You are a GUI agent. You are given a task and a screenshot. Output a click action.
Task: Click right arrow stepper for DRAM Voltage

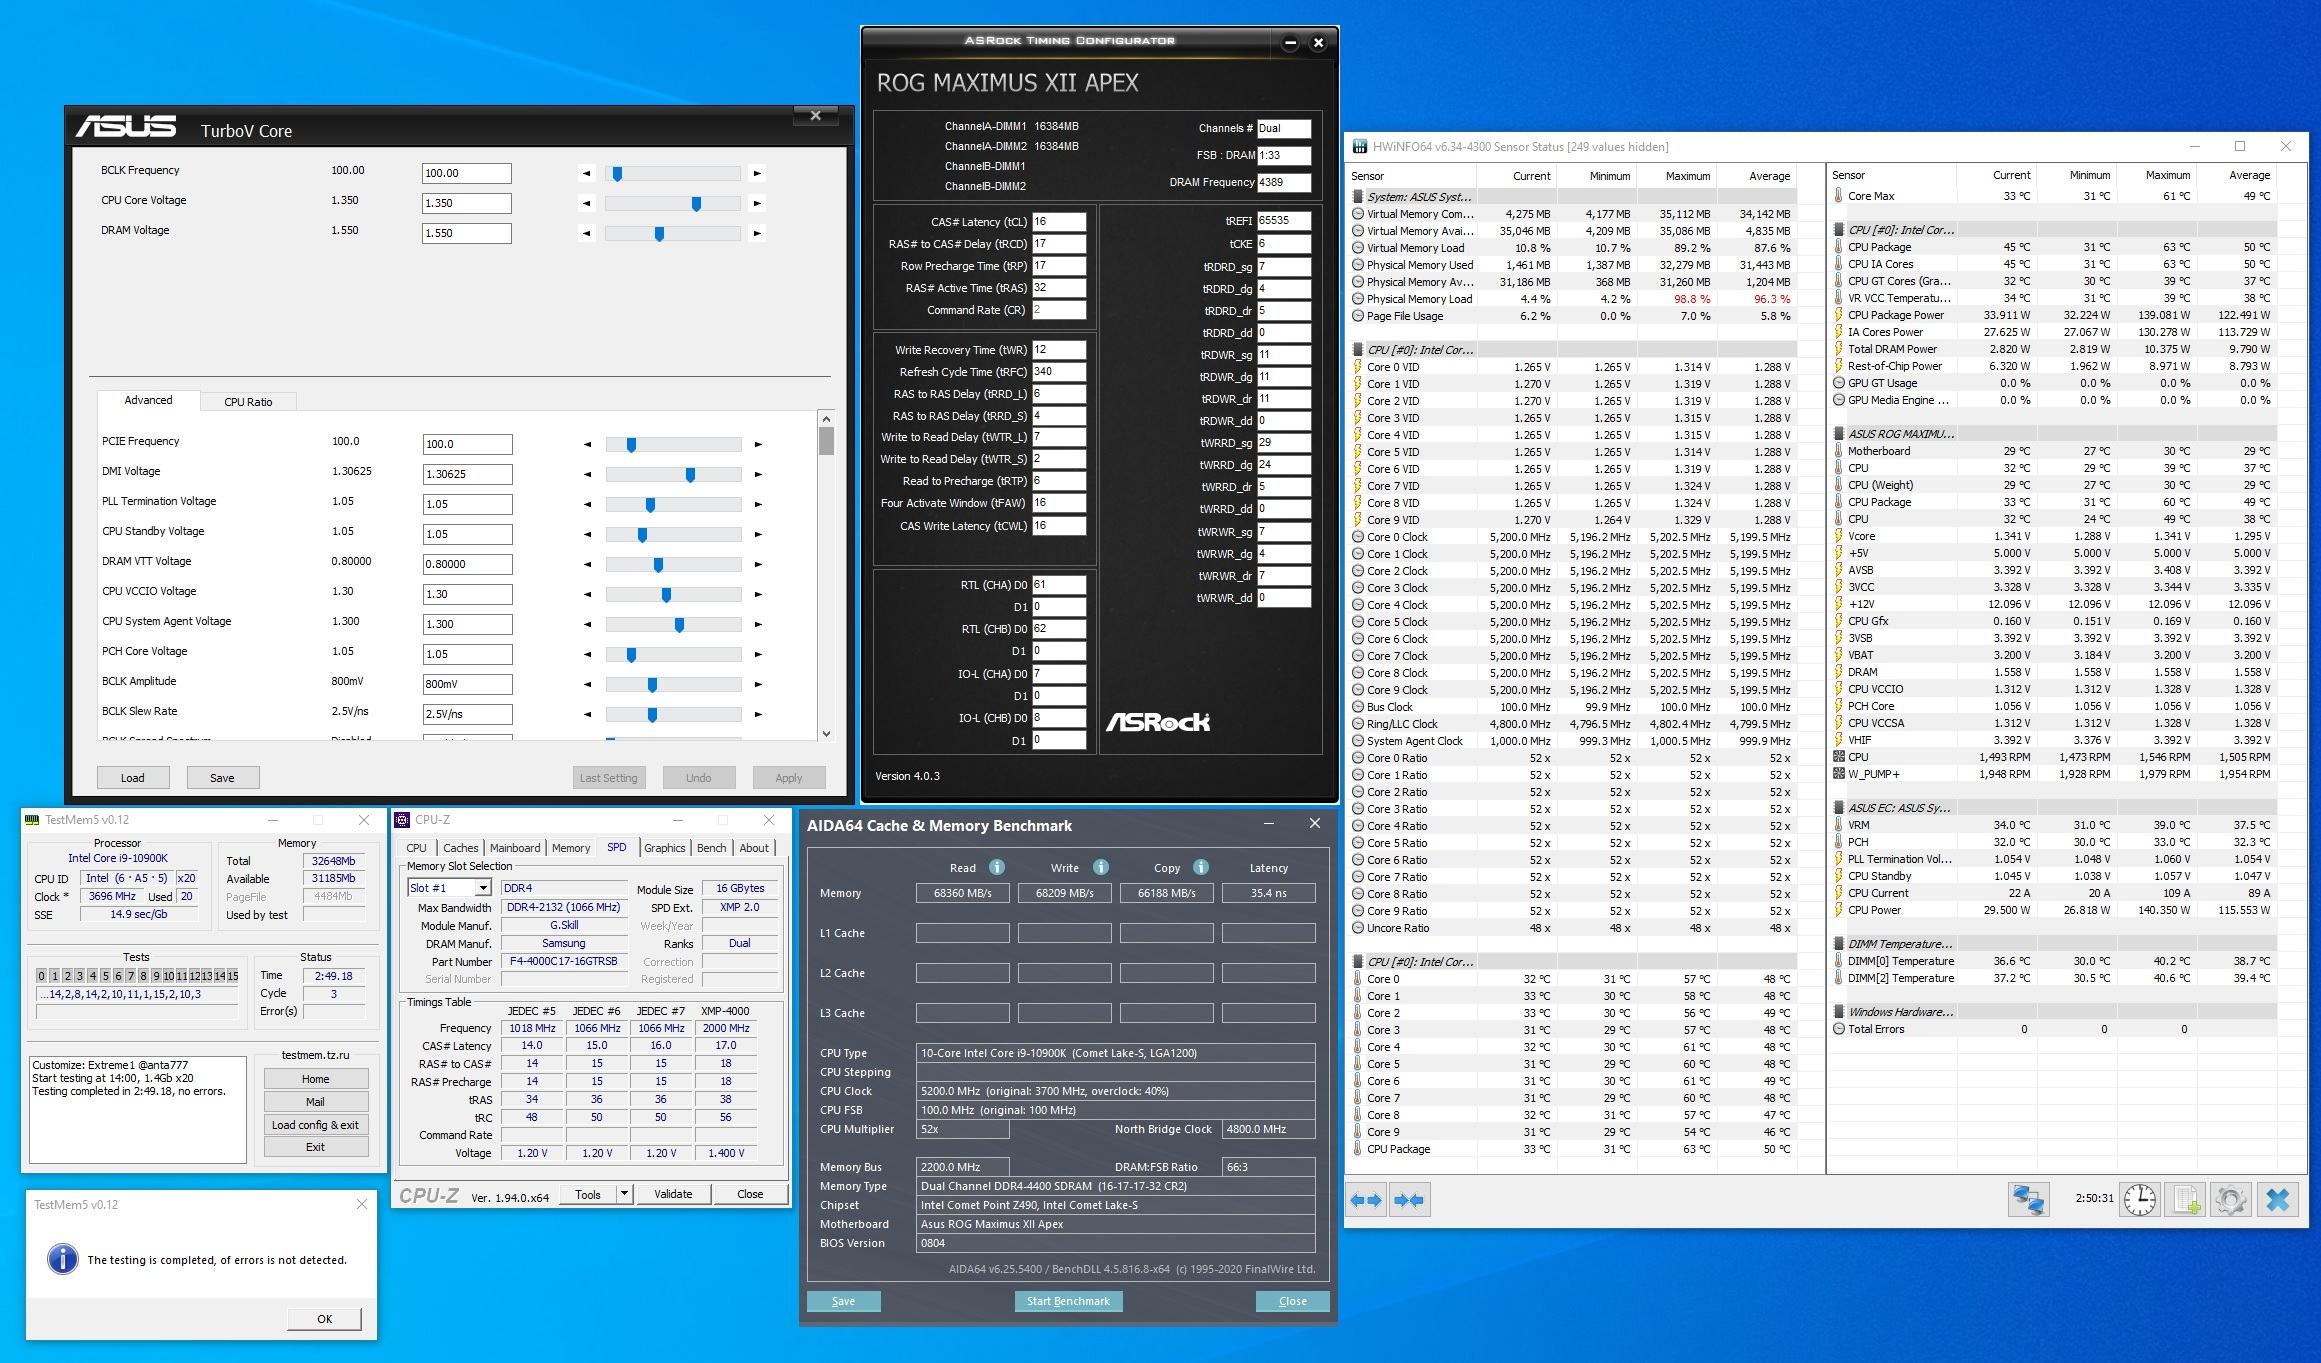(757, 233)
